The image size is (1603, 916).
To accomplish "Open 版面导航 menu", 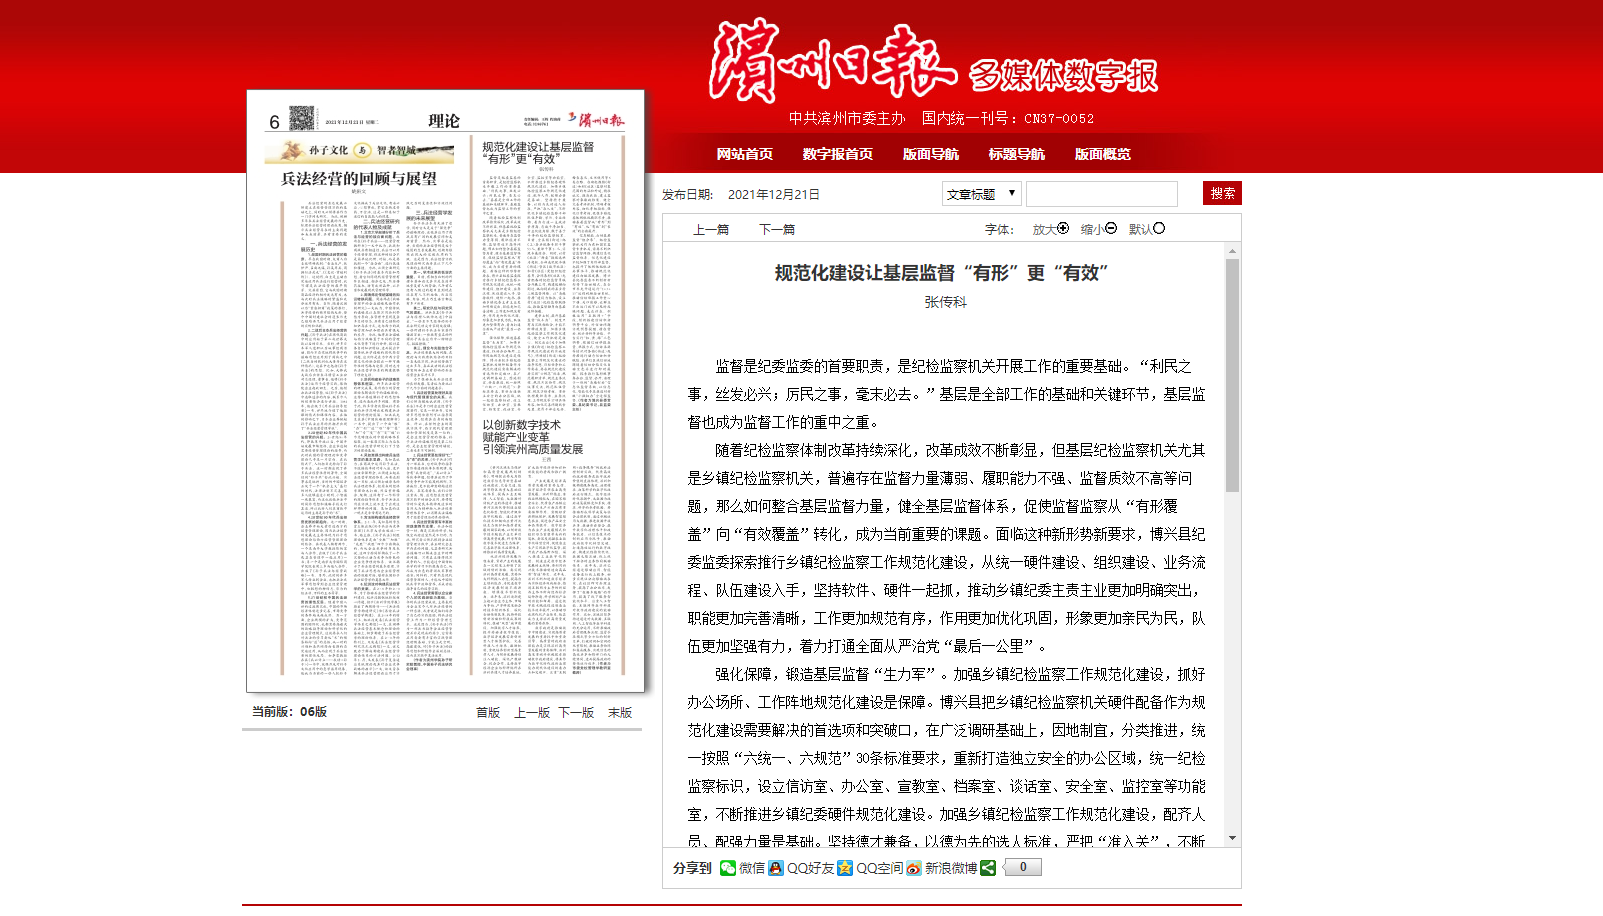I will point(930,154).
